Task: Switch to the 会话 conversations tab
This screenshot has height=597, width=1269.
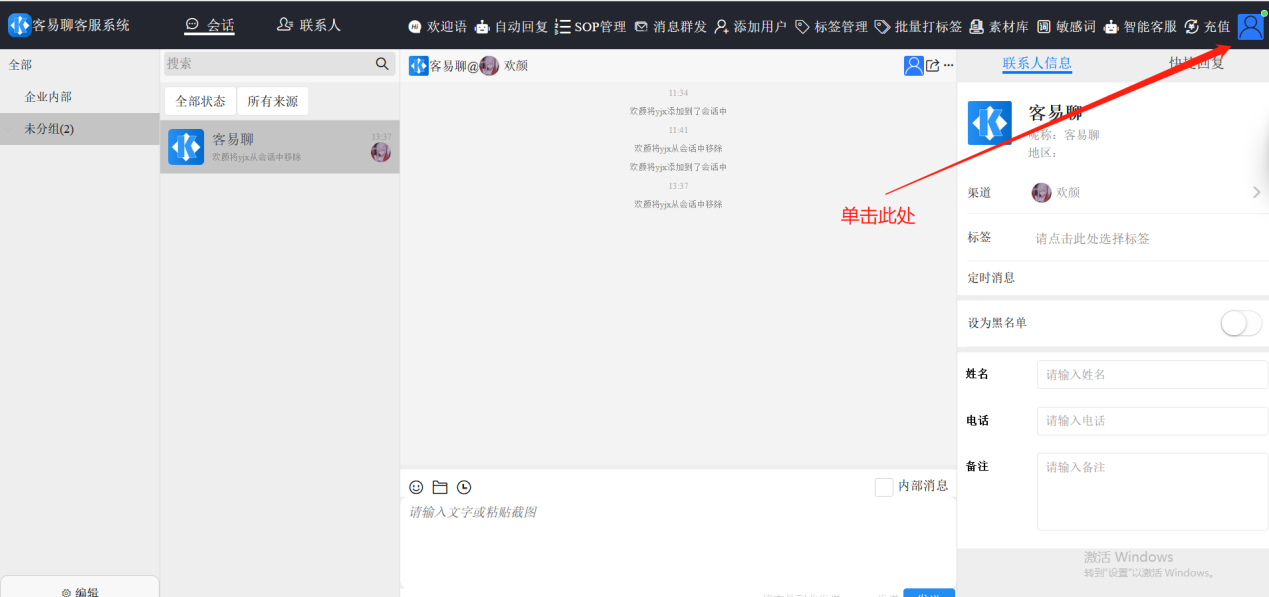Action: [210, 25]
